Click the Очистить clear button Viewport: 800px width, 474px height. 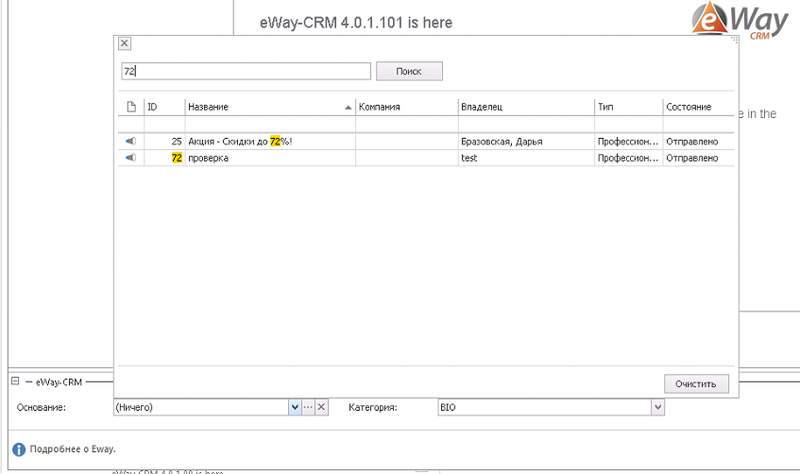click(x=696, y=384)
